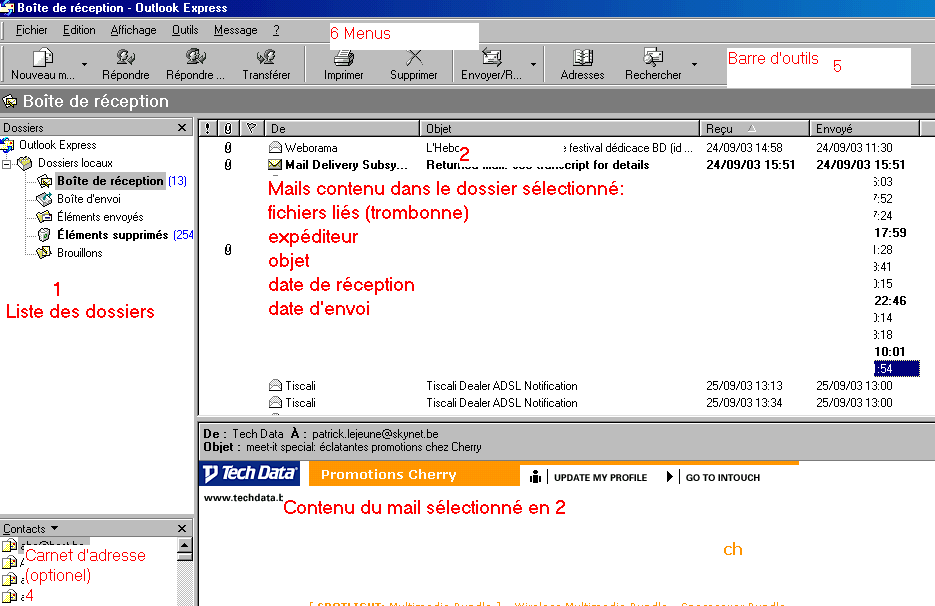Click the 24/09/03 14:58 received date

click(x=744, y=147)
